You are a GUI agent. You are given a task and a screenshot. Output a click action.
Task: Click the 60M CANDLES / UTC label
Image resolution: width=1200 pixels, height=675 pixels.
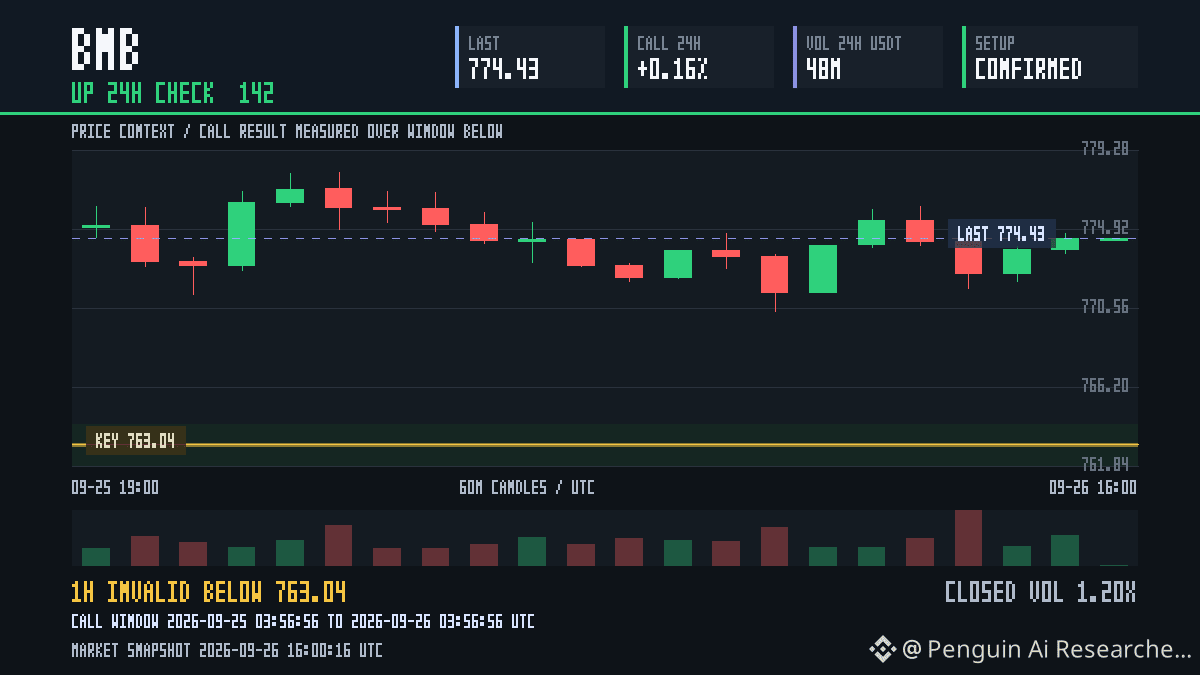click(527, 488)
